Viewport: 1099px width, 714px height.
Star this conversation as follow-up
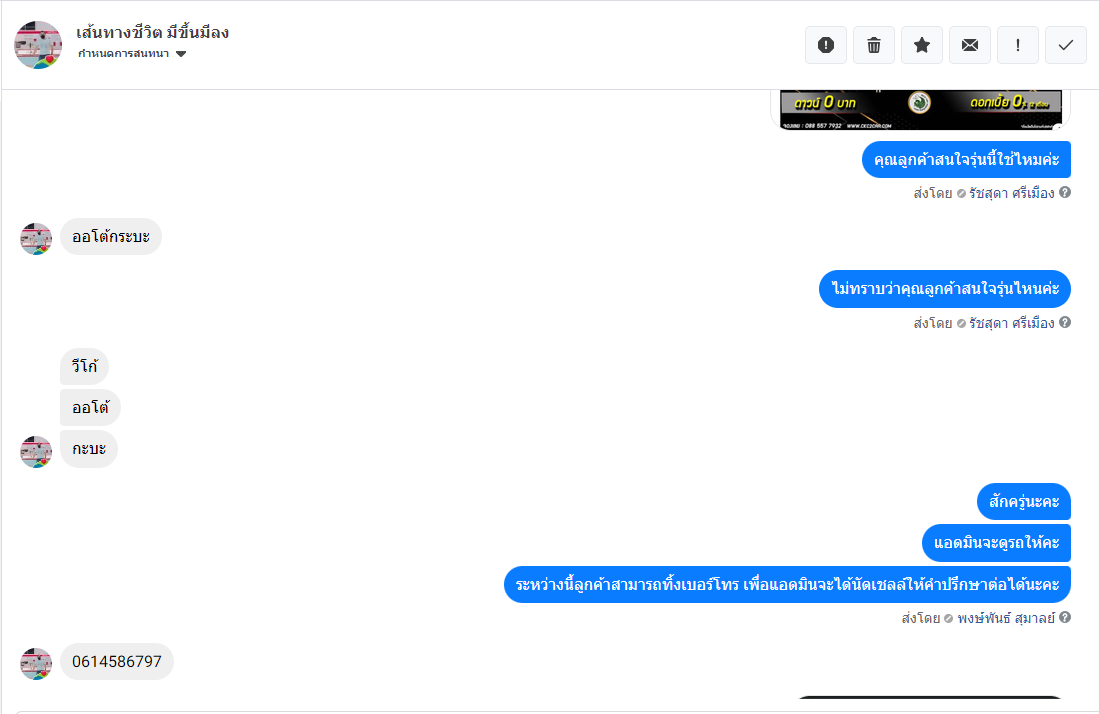tap(922, 46)
